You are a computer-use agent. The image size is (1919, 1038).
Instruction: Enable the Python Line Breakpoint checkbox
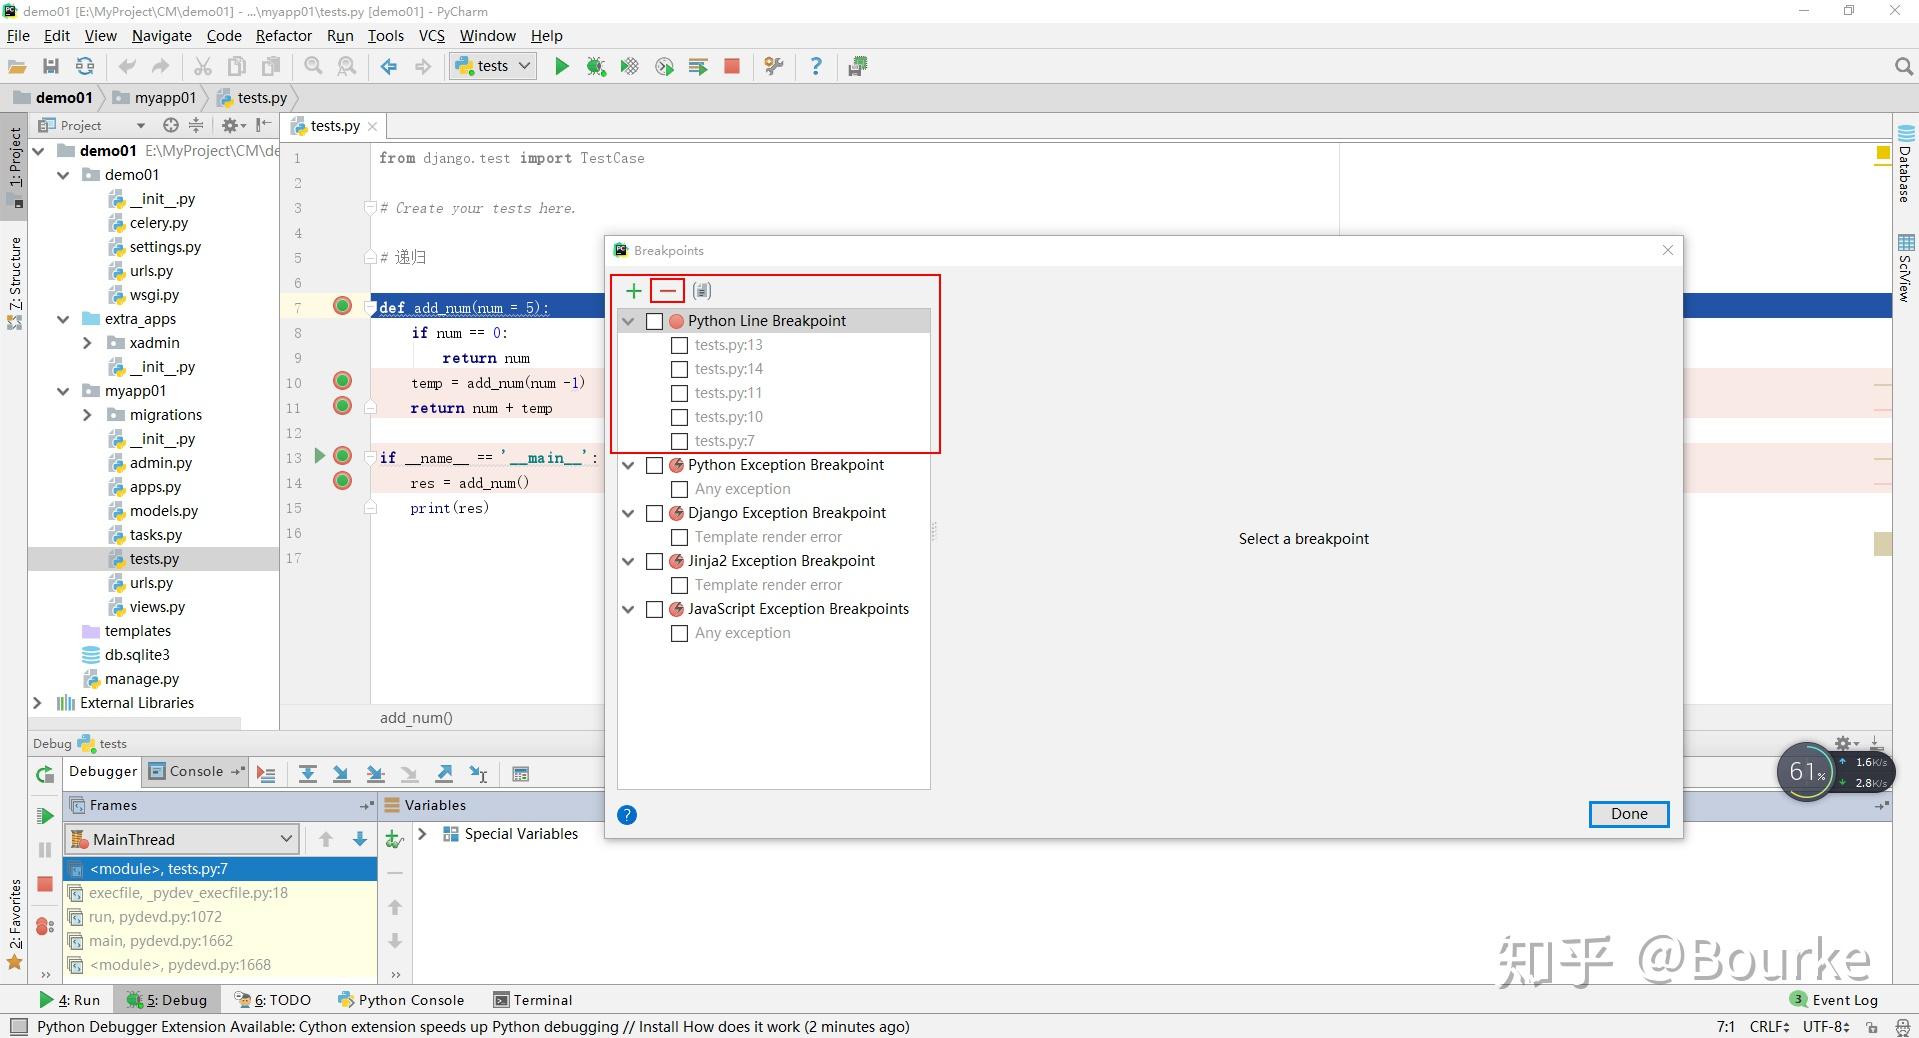pyautogui.click(x=655, y=321)
